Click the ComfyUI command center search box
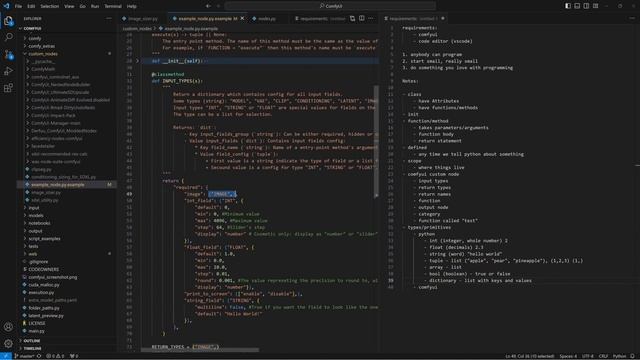The height and width of the screenshot is (360, 640). 330,6
